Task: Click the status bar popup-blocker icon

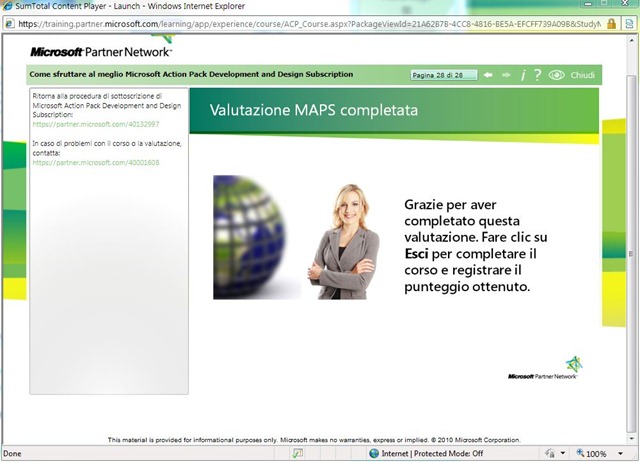Action: (298, 453)
